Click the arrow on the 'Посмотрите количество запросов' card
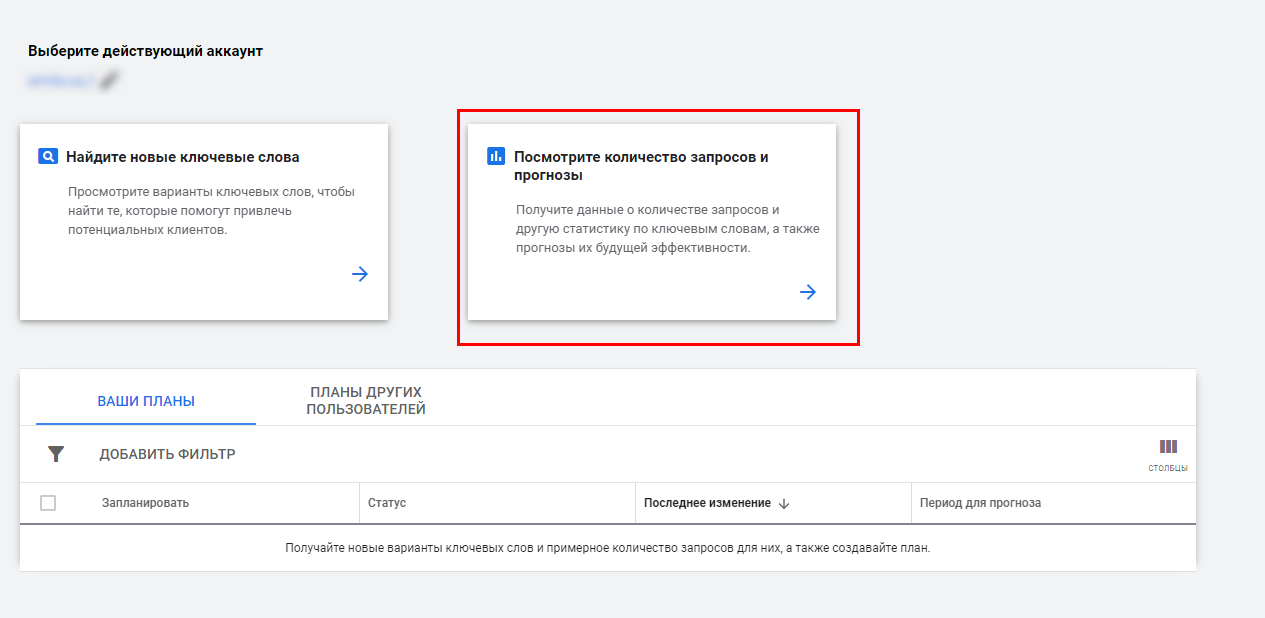Viewport: 1265px width, 618px height. pos(808,292)
